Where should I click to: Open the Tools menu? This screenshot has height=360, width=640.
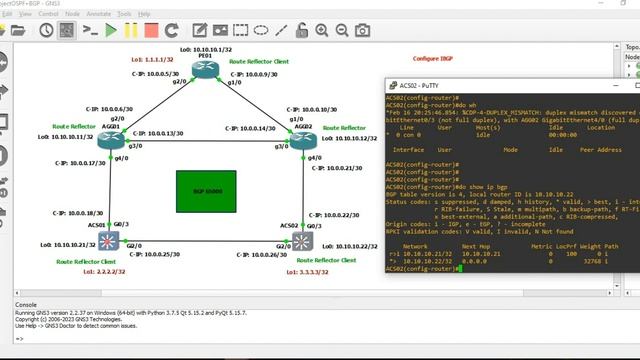pos(124,14)
